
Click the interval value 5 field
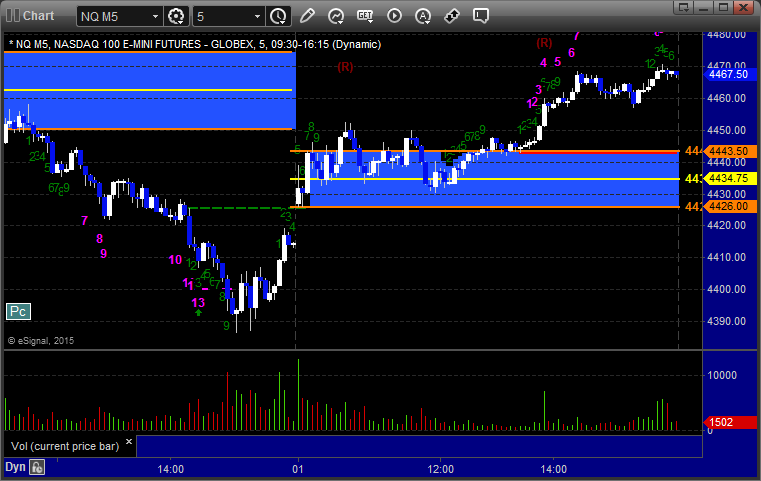[x=223, y=17]
